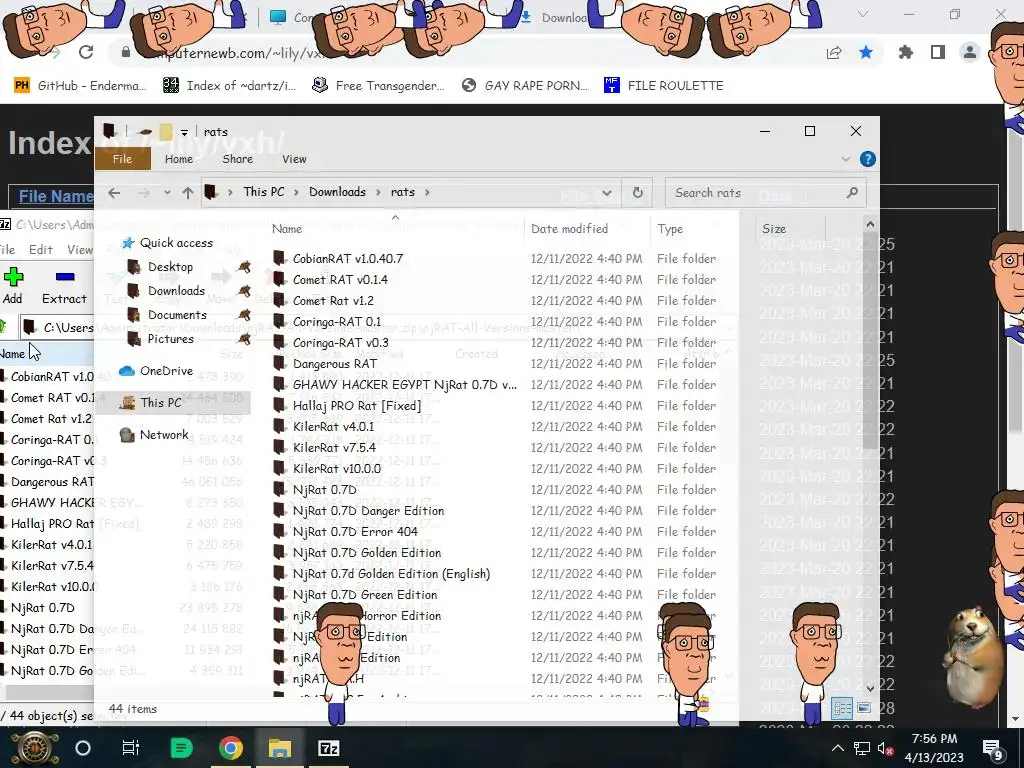The image size is (1024, 768).
Task: Refresh the rats folder view
Action: pyautogui.click(x=637, y=193)
